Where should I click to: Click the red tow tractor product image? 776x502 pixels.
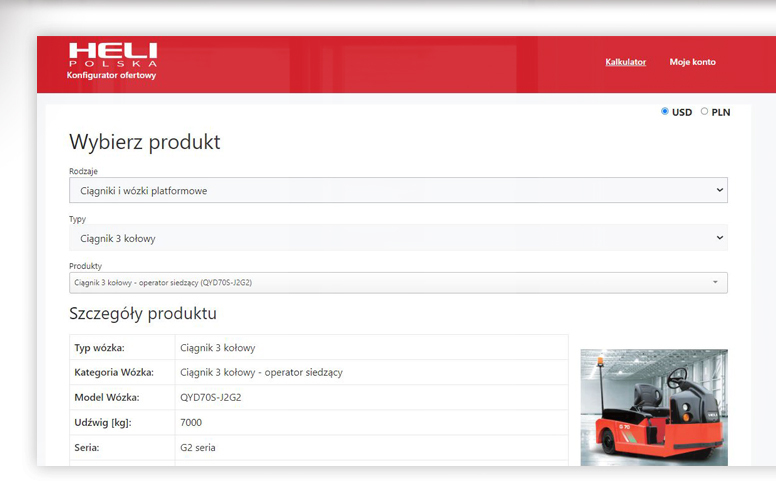(654, 407)
